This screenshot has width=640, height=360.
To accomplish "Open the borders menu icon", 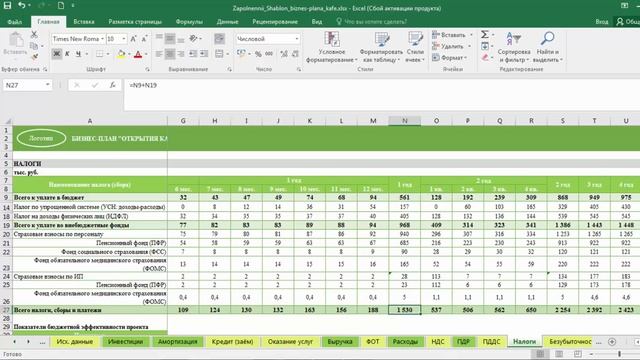I will click(x=99, y=54).
